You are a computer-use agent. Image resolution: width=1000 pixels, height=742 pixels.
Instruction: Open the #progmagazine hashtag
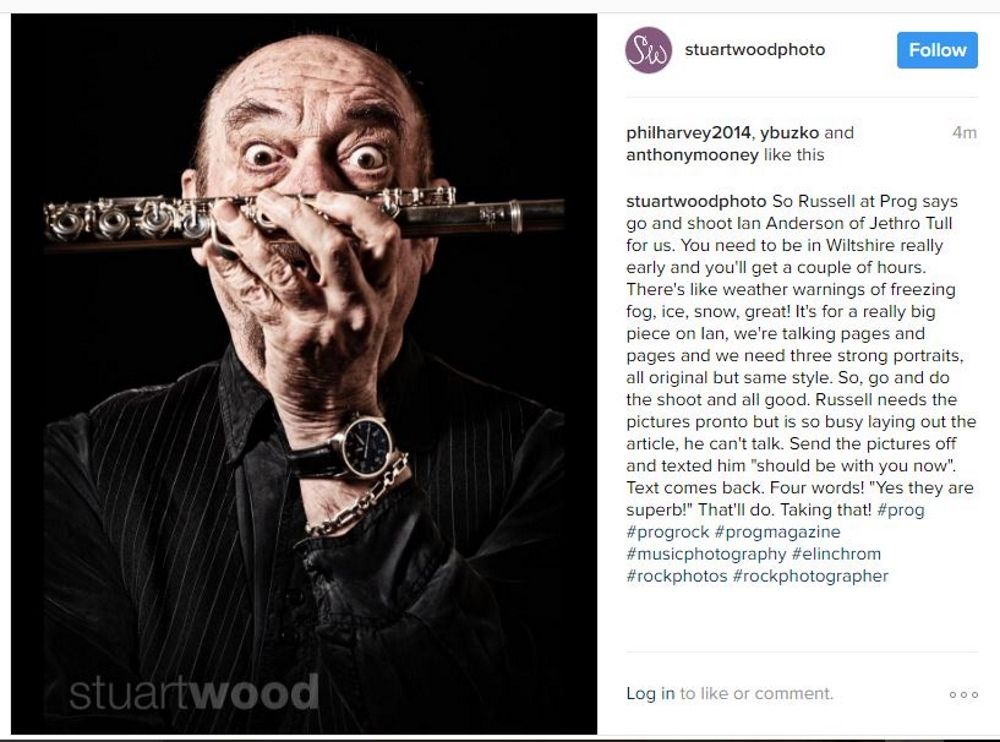pos(777,531)
